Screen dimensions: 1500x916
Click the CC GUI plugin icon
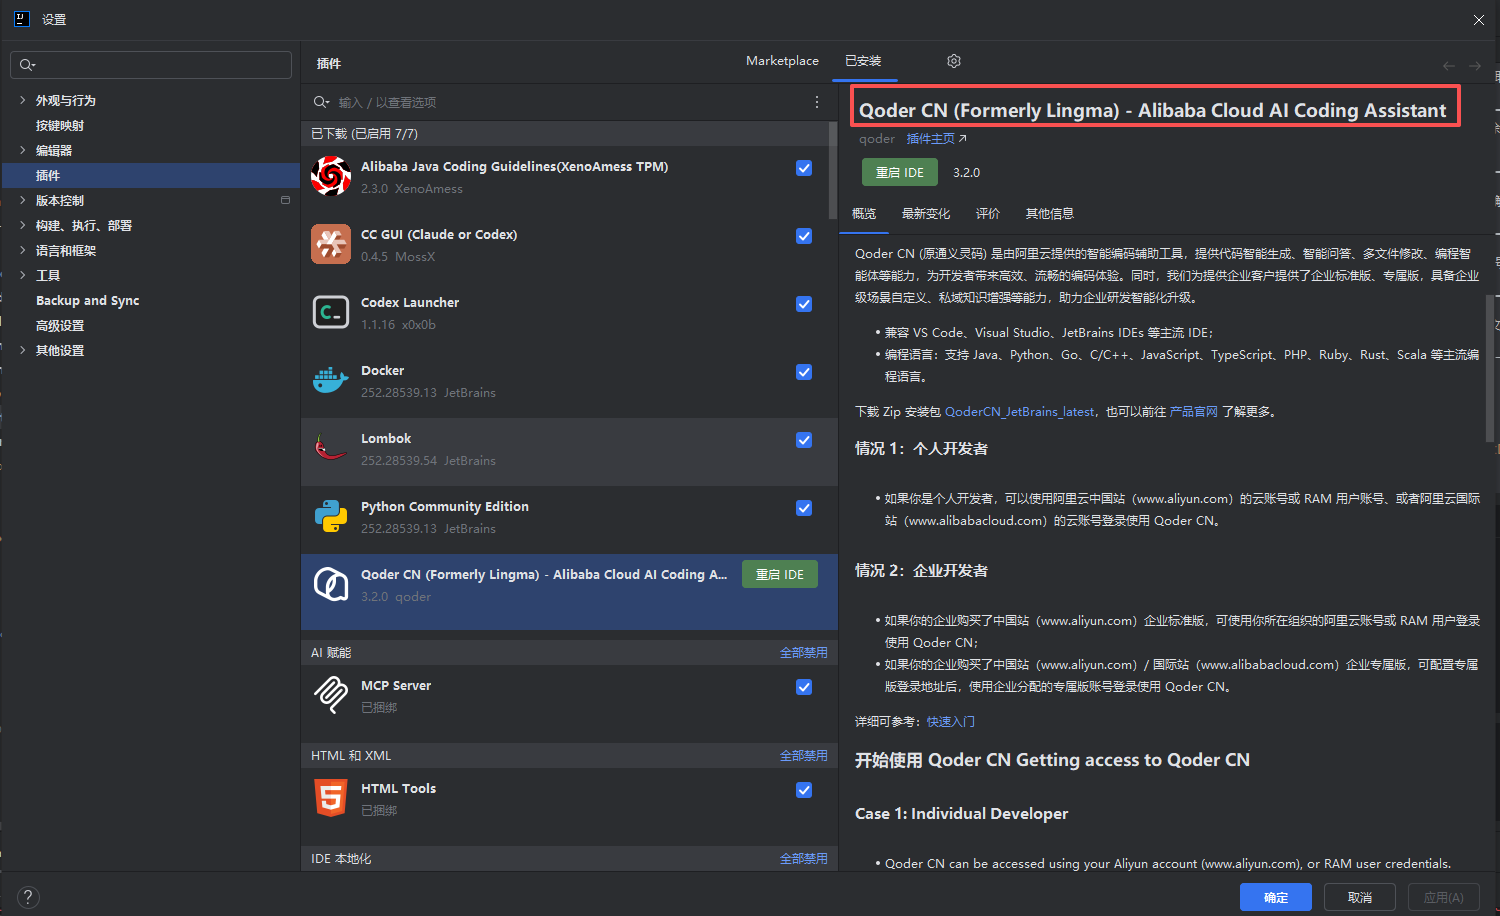(331, 244)
